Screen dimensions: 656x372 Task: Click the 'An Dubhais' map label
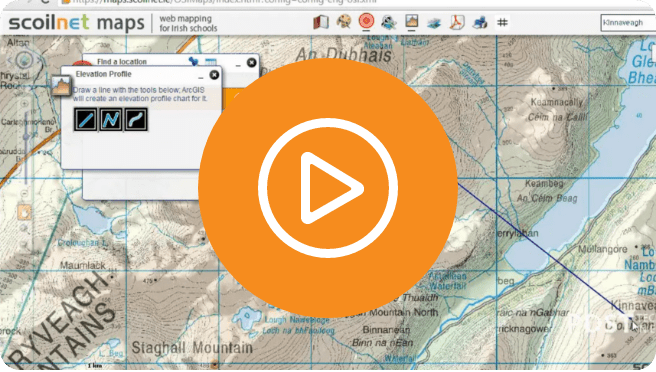343,55
